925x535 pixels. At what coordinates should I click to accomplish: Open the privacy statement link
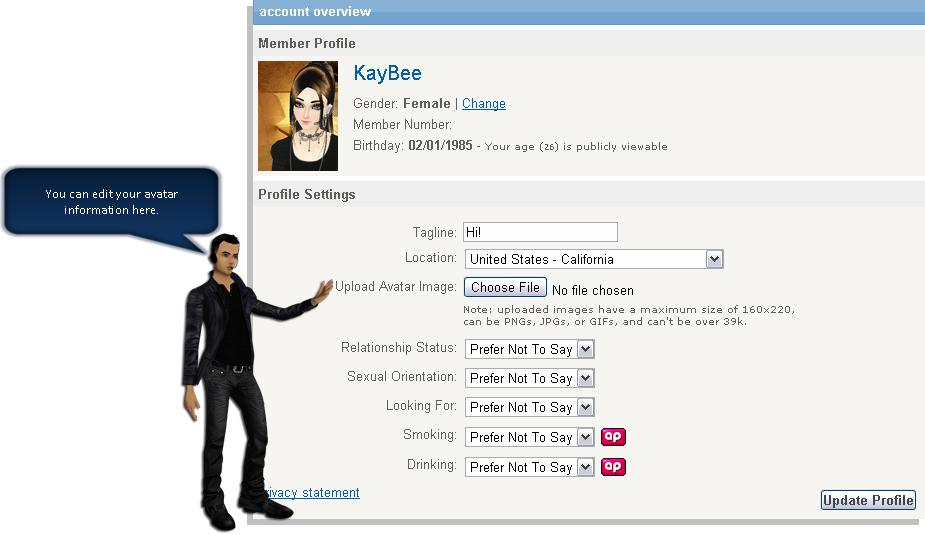pyautogui.click(x=311, y=493)
